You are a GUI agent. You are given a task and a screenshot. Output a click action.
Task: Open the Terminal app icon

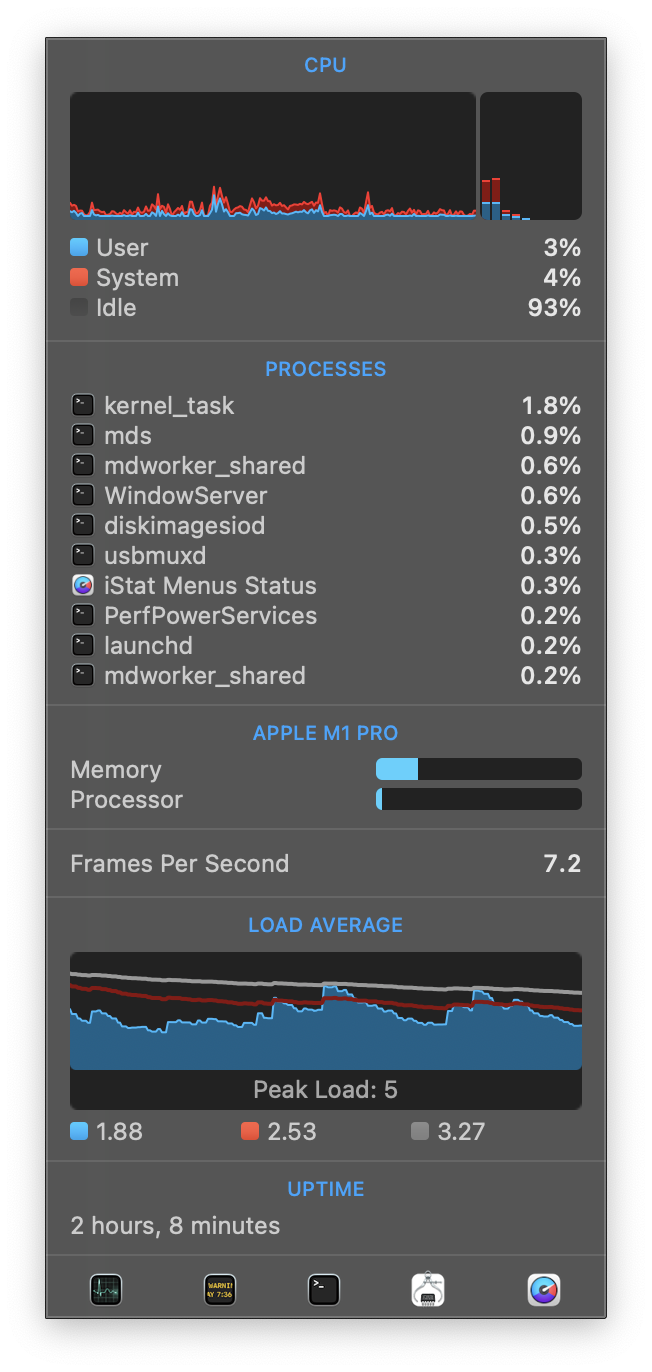tap(323, 1290)
